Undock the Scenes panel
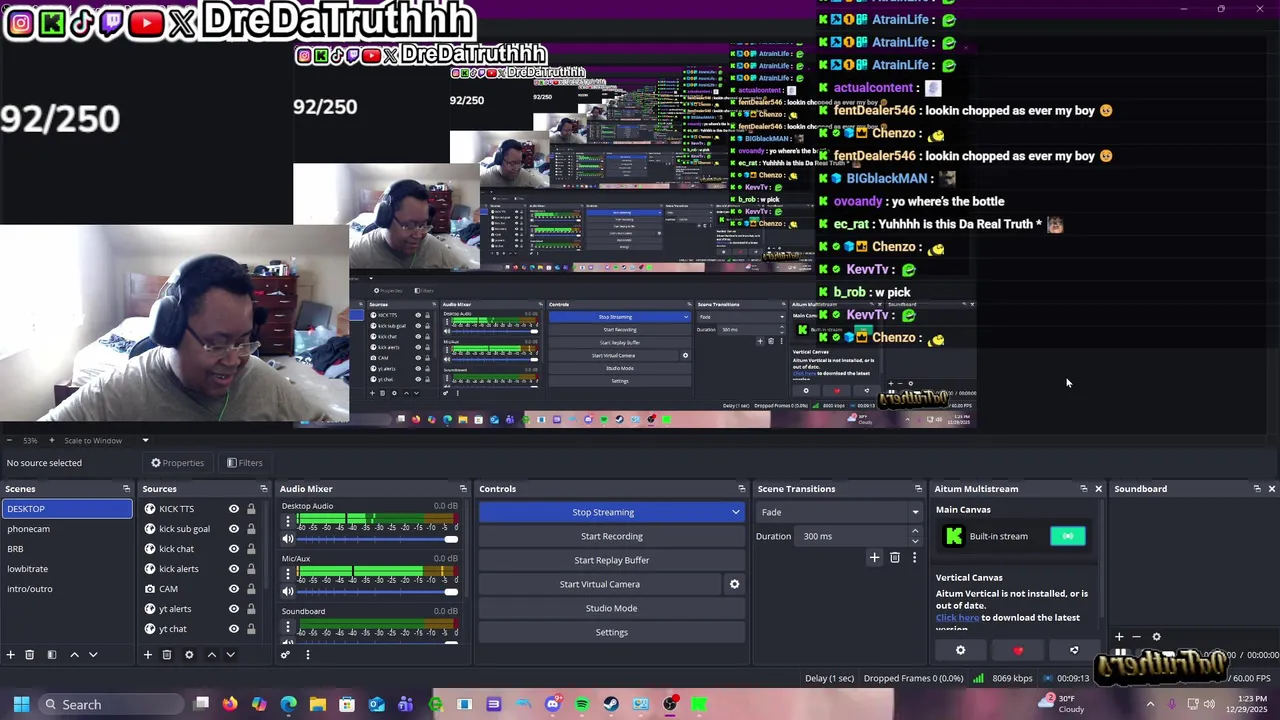 (x=126, y=489)
